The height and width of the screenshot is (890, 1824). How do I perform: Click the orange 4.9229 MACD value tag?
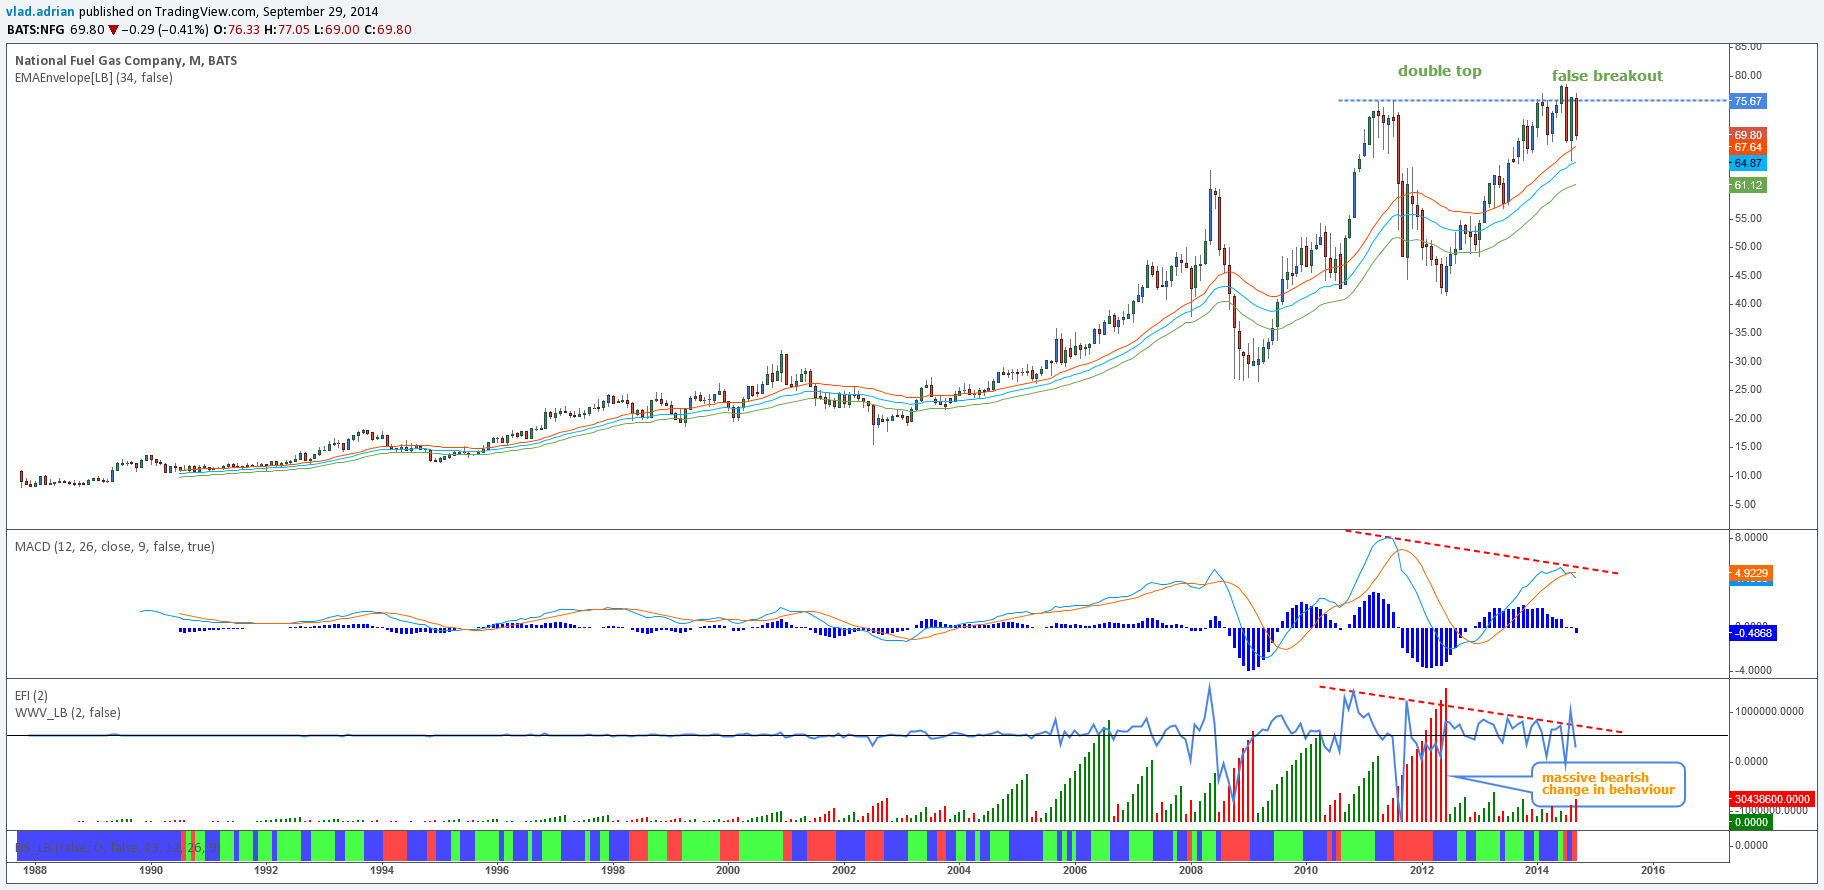point(1751,573)
